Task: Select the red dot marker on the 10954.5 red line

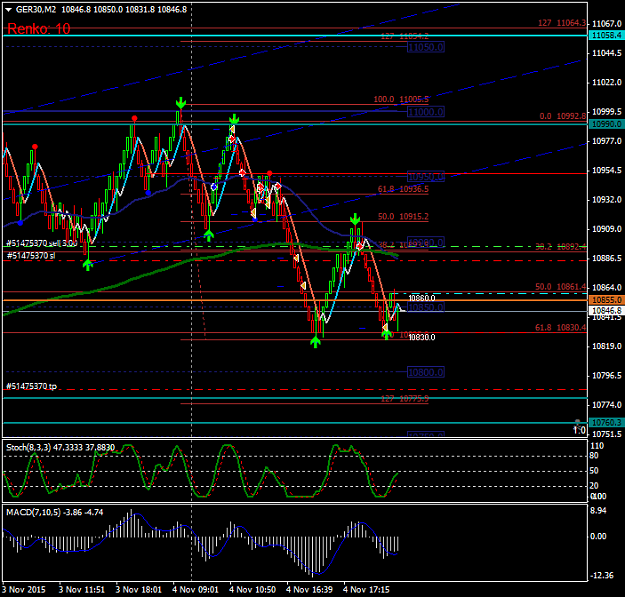Action: pos(270,173)
